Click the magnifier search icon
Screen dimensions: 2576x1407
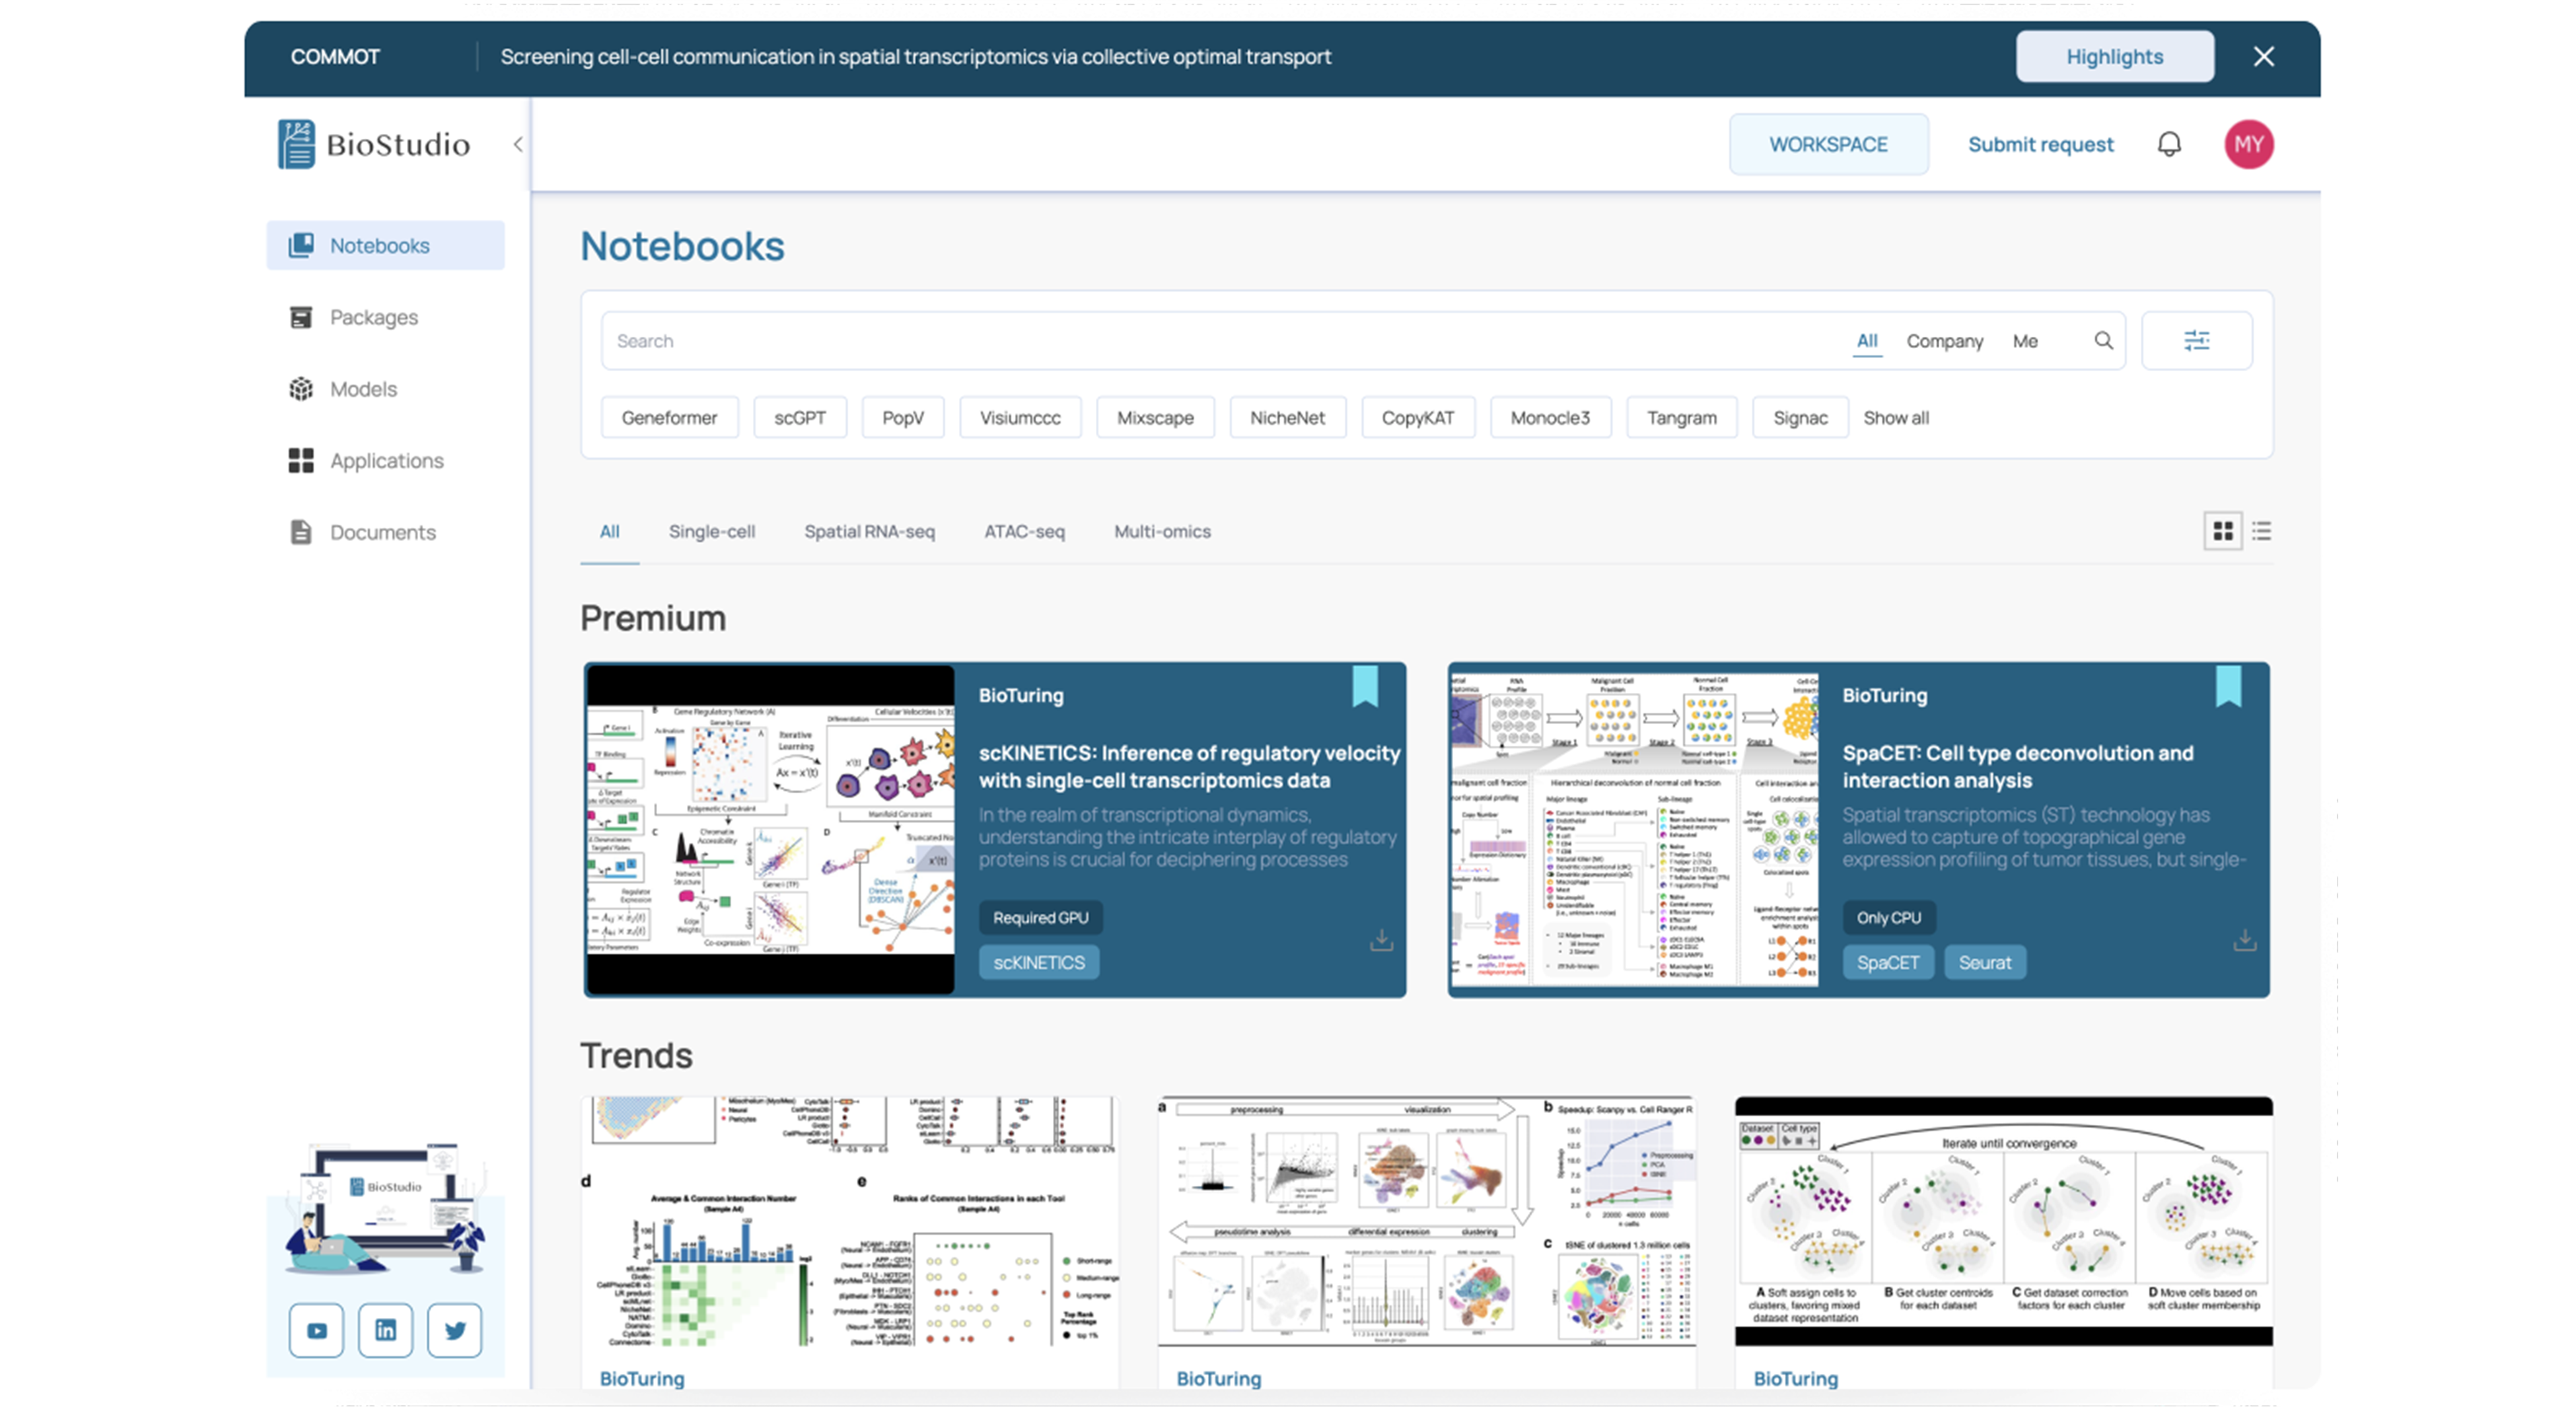click(2103, 341)
